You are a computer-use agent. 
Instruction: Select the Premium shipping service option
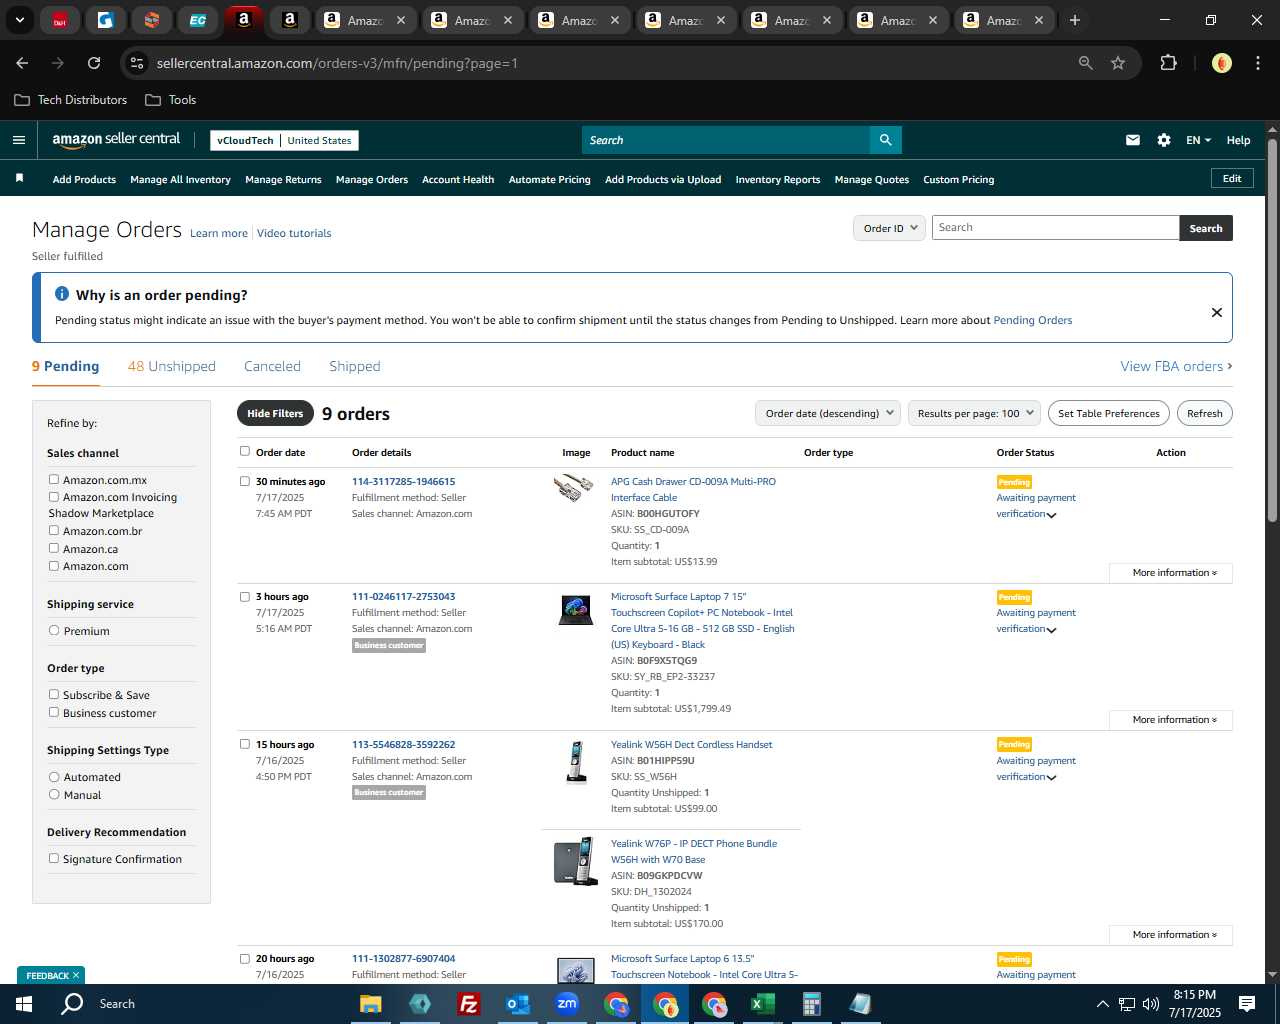click(54, 631)
